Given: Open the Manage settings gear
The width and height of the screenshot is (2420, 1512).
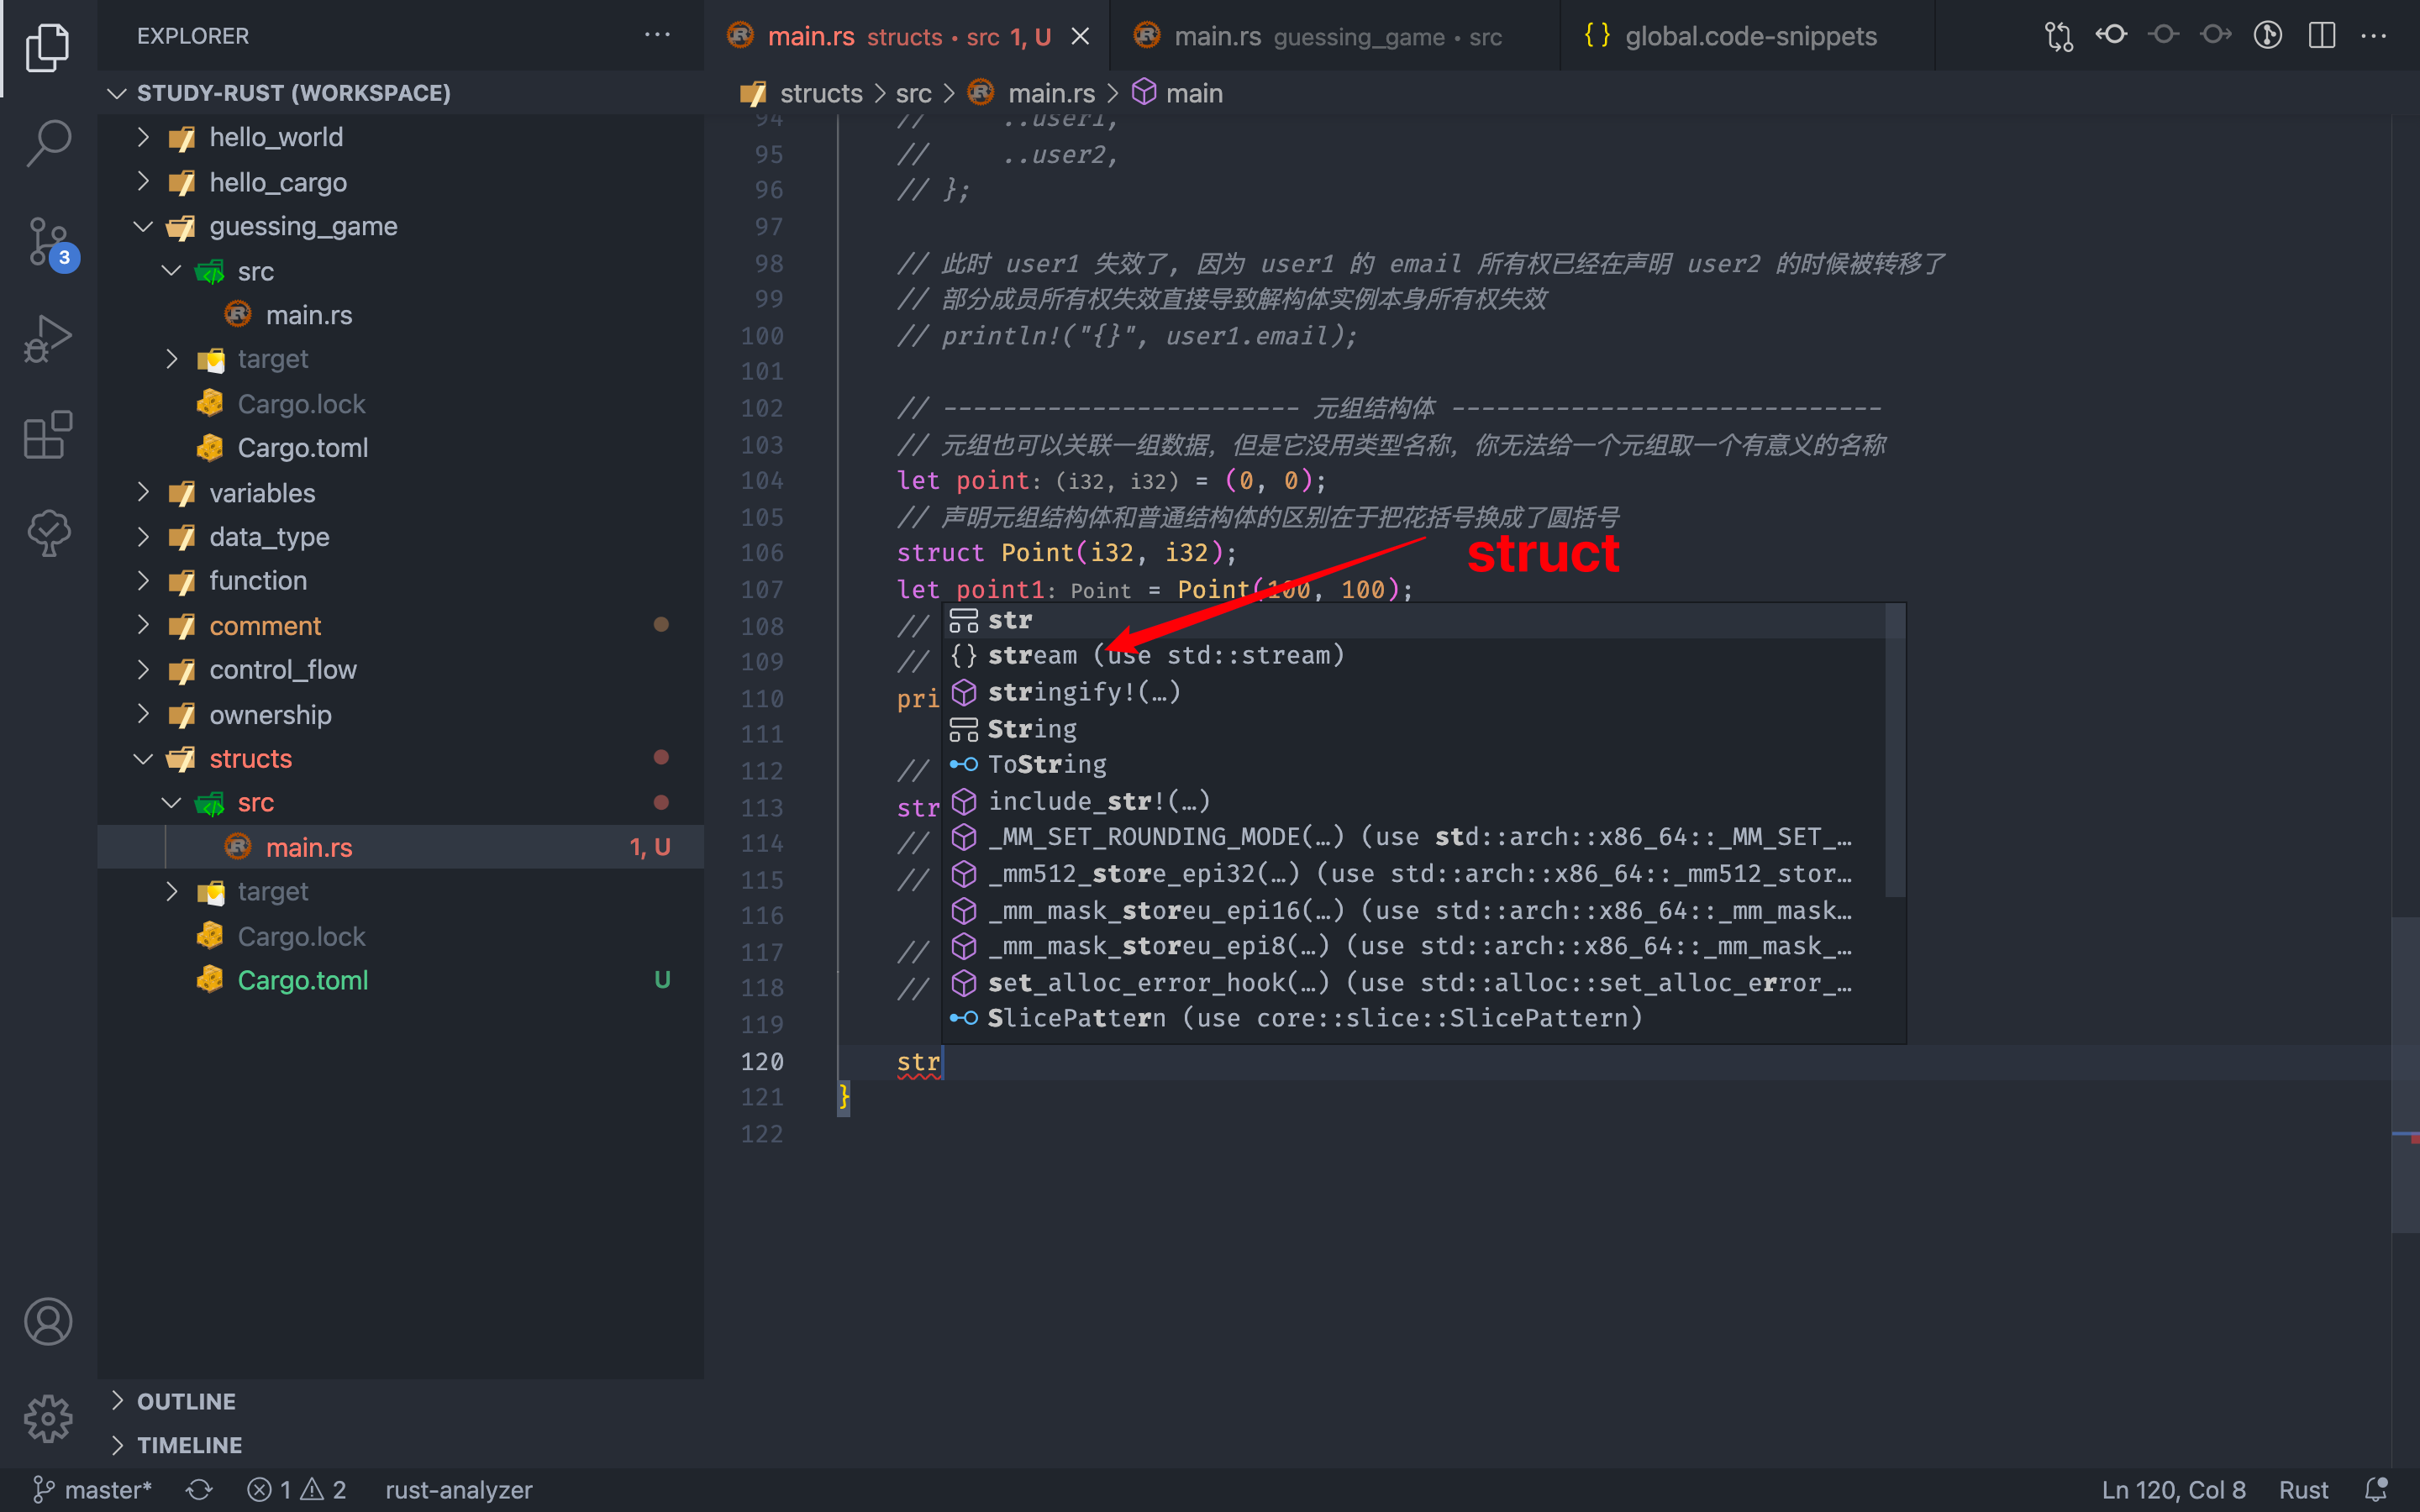Looking at the screenshot, I should [x=47, y=1418].
